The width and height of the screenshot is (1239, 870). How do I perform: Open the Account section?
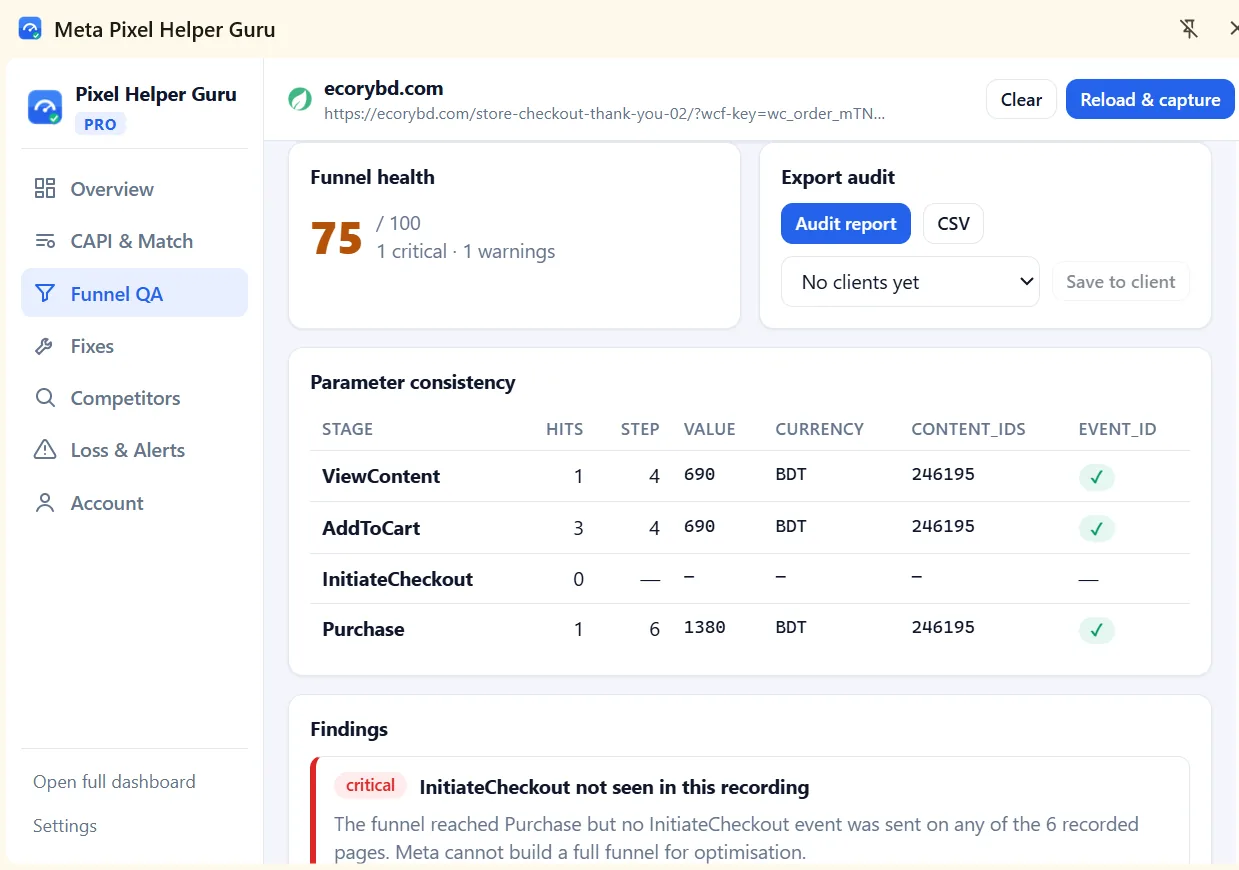(134, 503)
